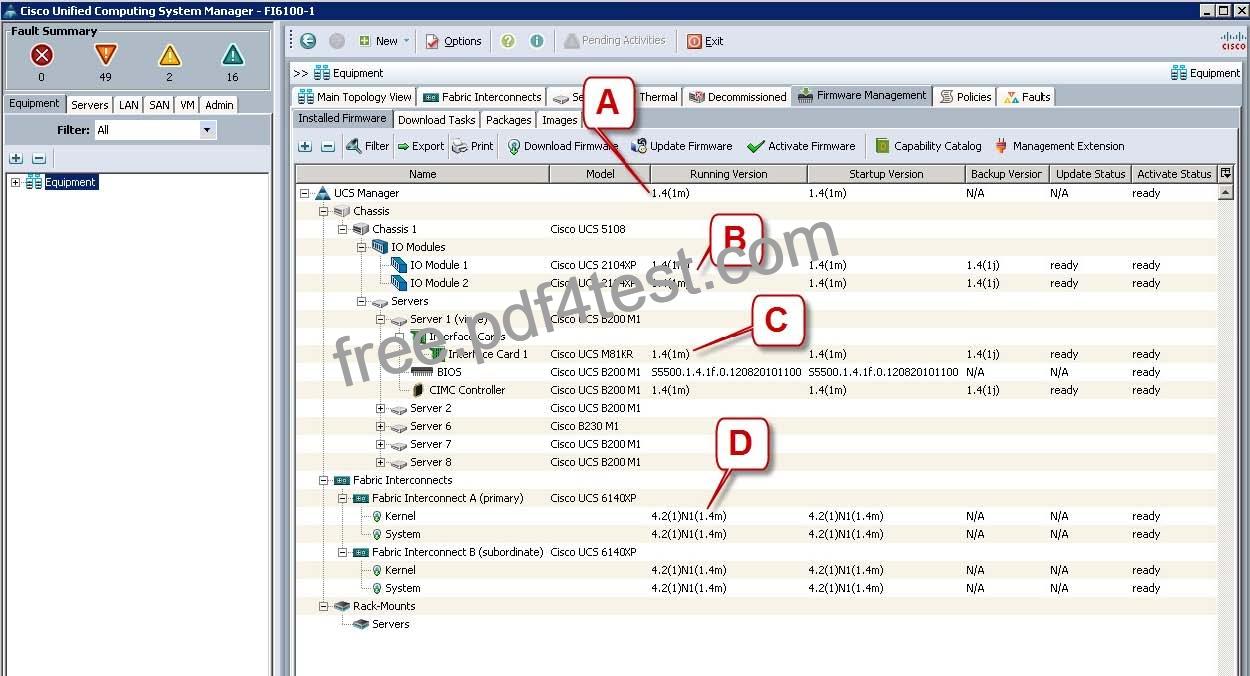Select the IO Module 2 row
The height and width of the screenshot is (676, 1250).
click(x=757, y=283)
